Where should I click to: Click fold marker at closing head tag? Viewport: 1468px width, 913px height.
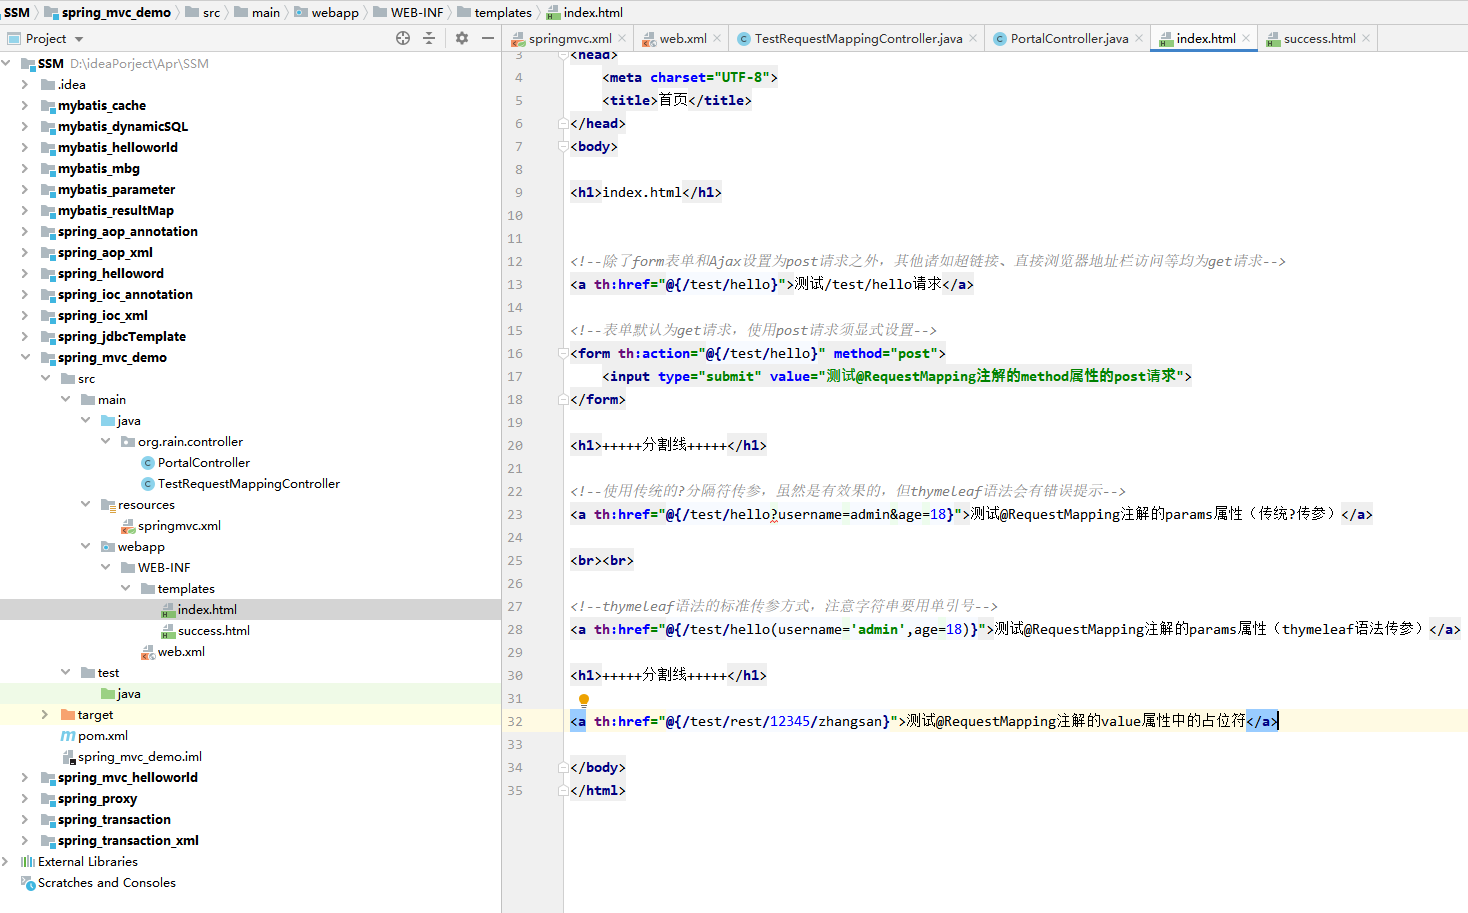(563, 123)
